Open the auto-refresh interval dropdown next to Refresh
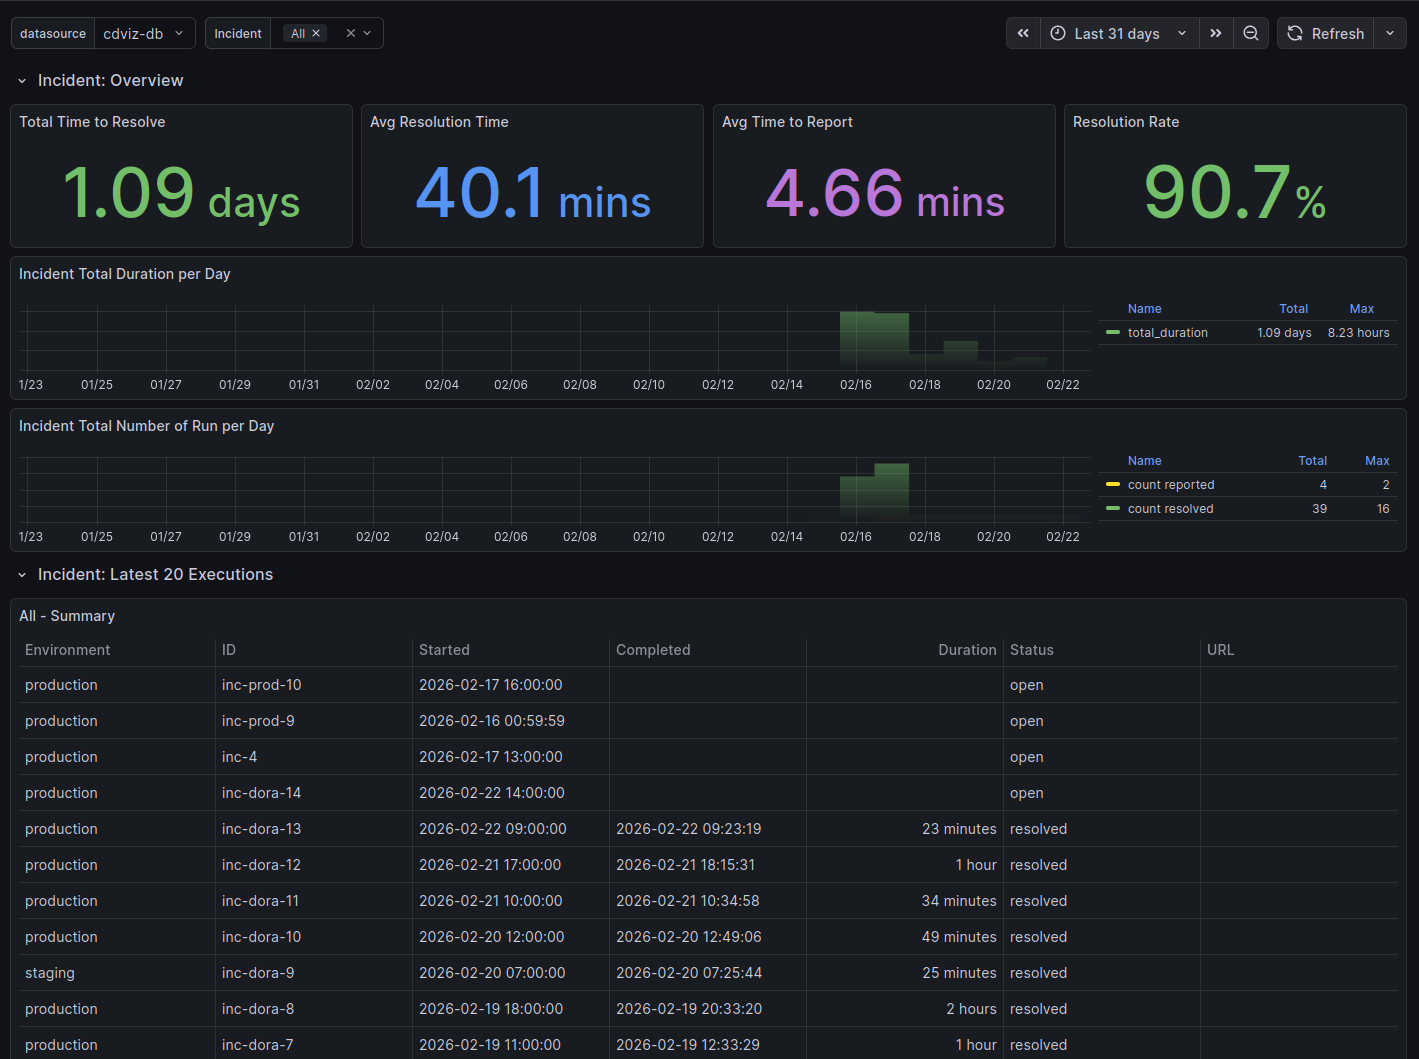The height and width of the screenshot is (1059, 1419). coord(1390,33)
